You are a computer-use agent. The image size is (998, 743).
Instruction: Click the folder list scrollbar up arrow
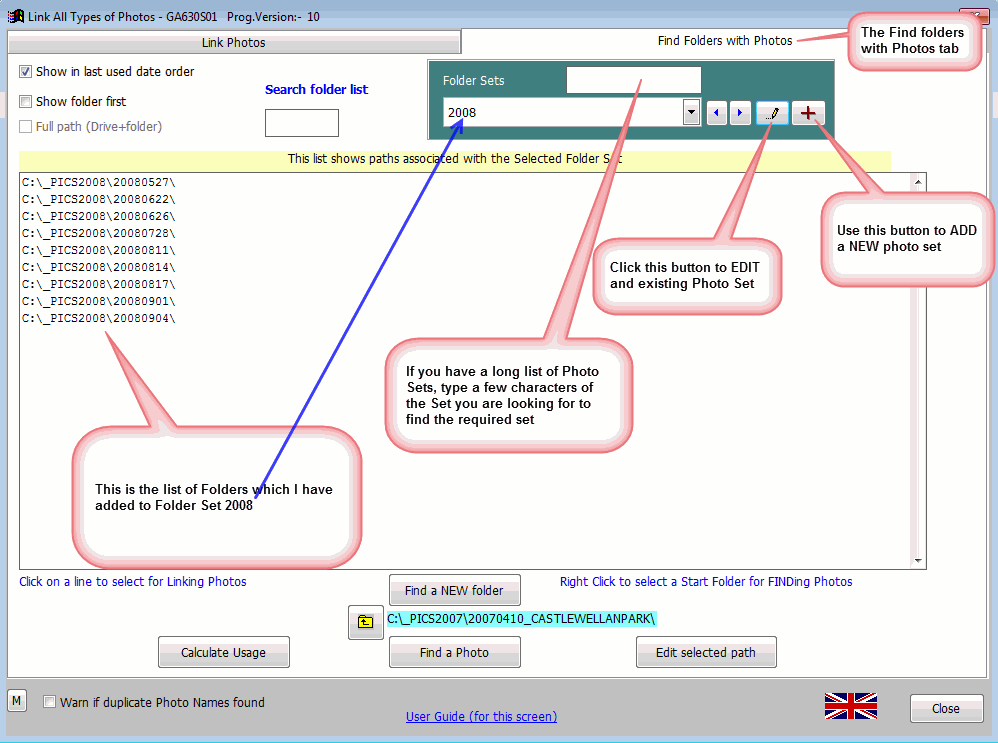click(918, 182)
